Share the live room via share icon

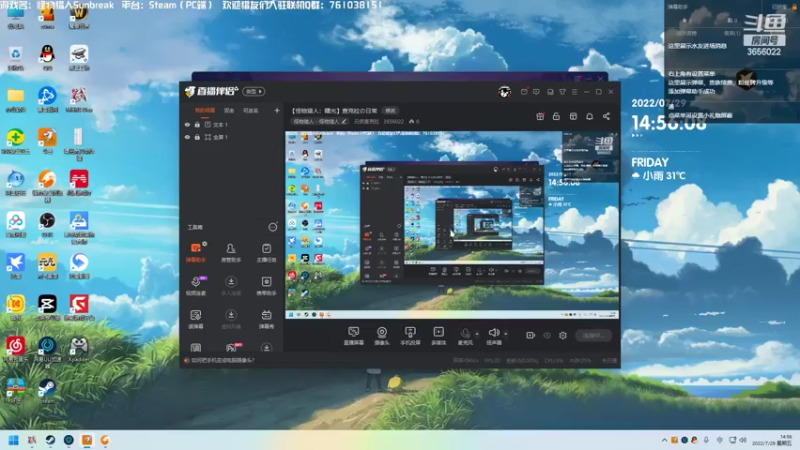606,116
